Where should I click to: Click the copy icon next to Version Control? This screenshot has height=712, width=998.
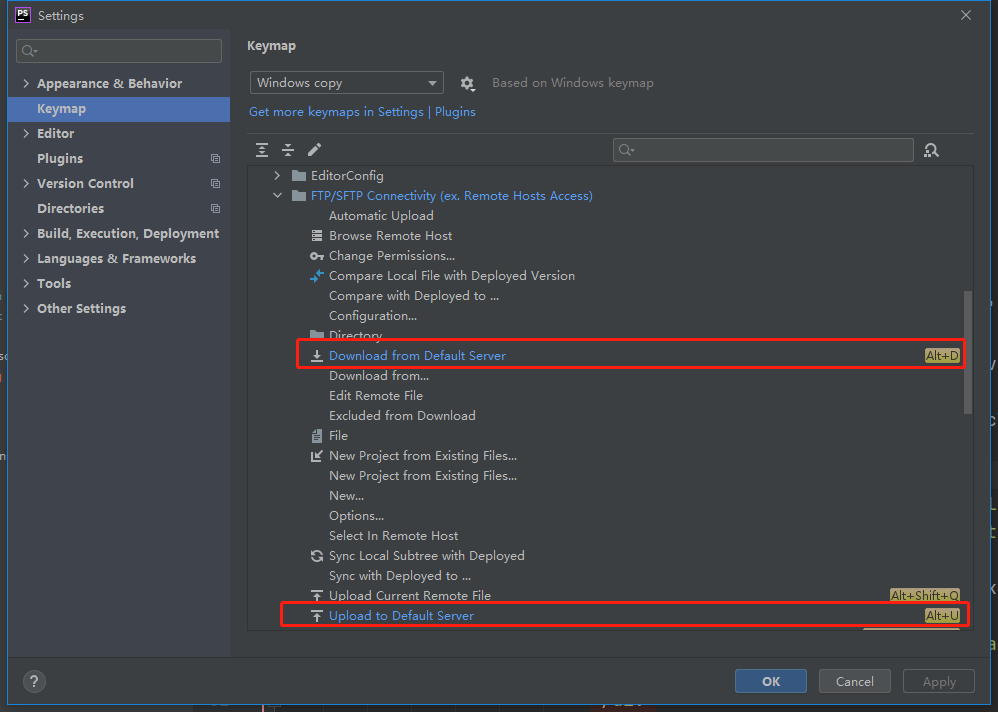coord(215,183)
